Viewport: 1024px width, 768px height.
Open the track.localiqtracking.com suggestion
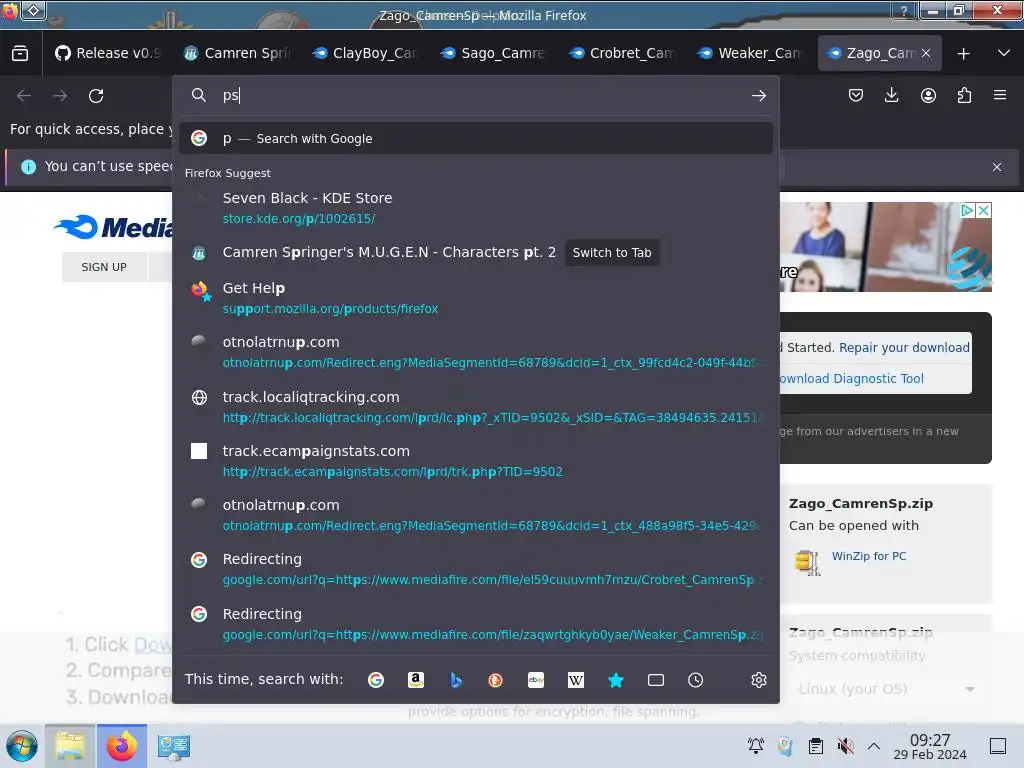point(475,407)
